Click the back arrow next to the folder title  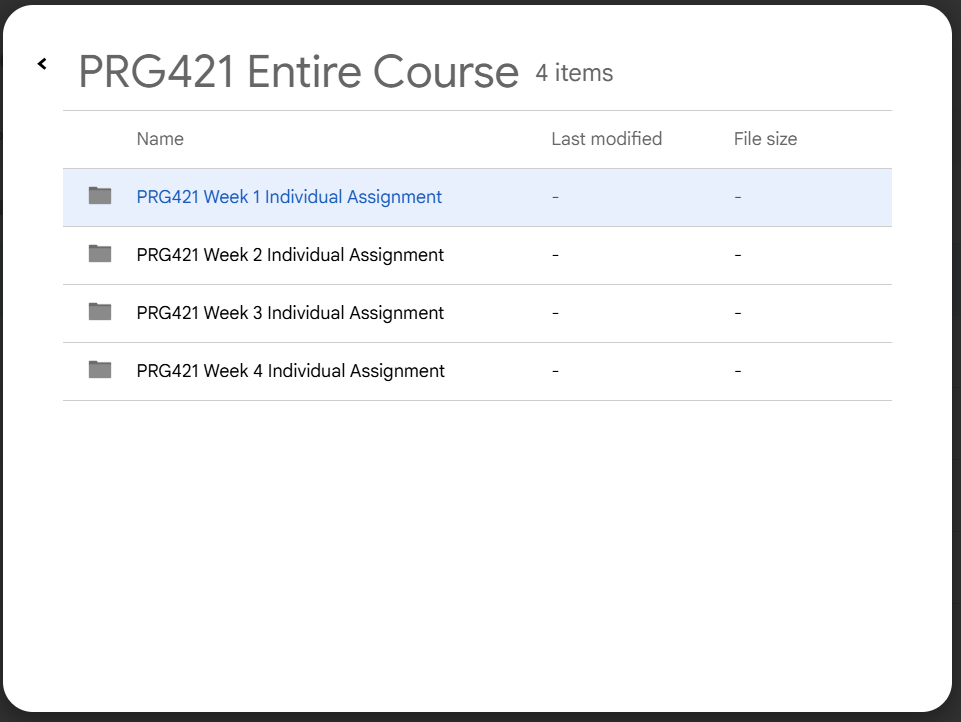pyautogui.click(x=42, y=63)
